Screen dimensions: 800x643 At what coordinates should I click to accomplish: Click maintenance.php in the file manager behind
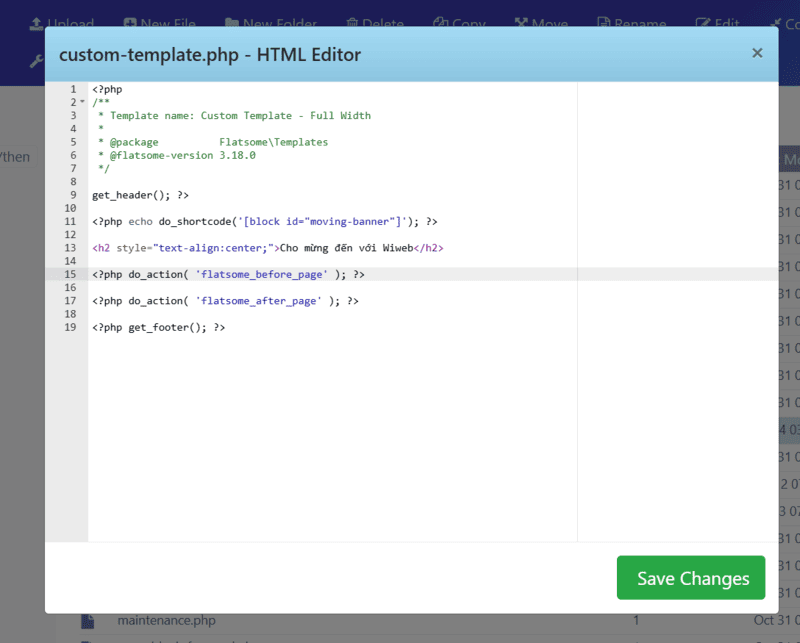(x=166, y=621)
